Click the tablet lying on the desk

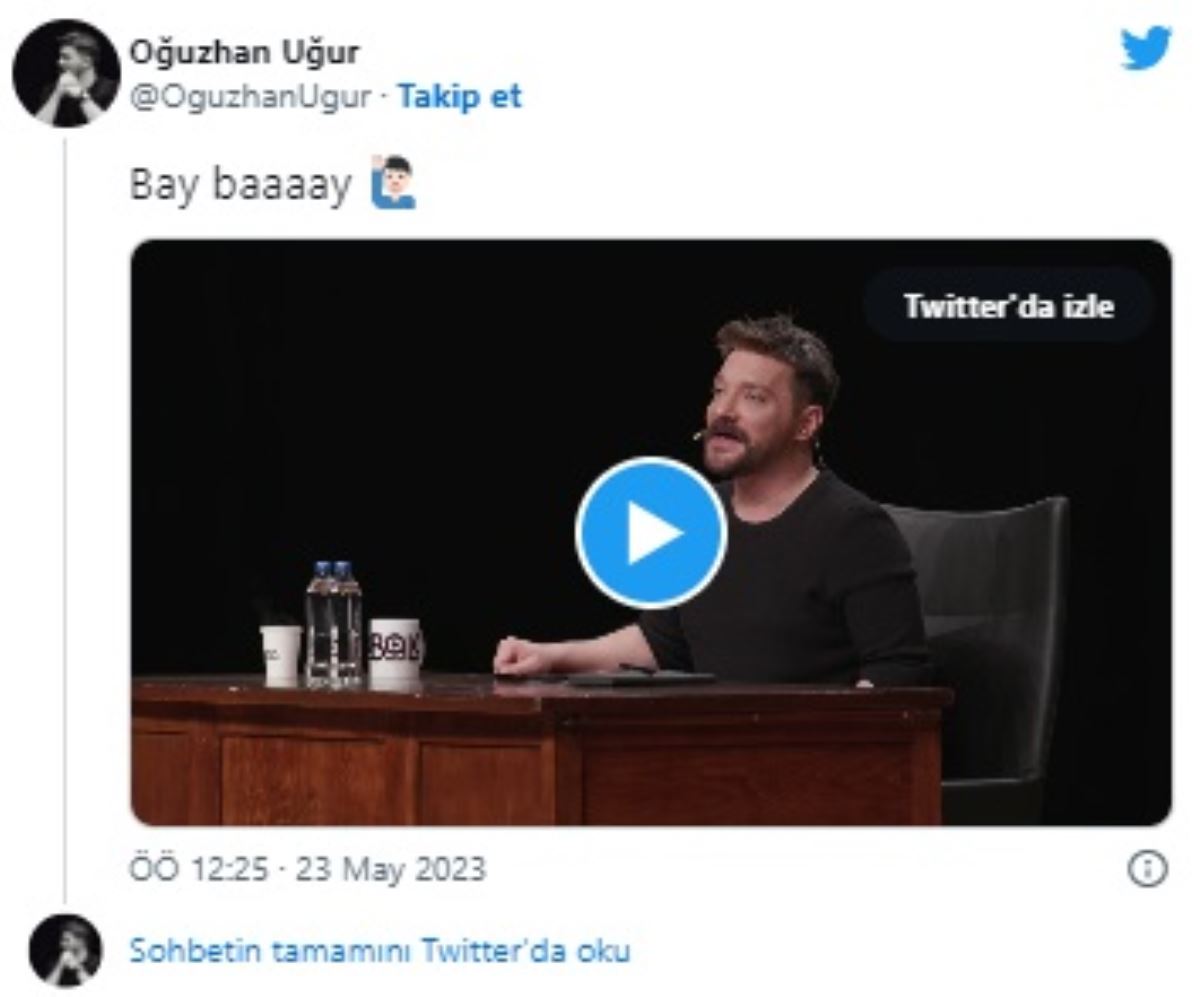pos(640,677)
